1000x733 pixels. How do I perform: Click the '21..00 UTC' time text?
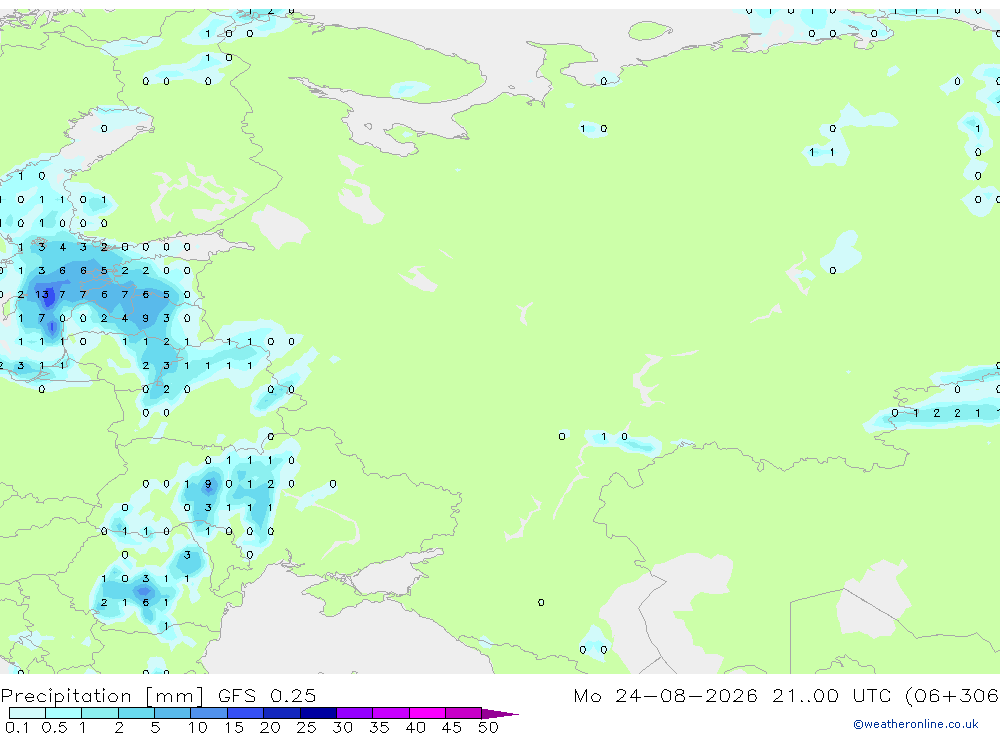[x=833, y=695]
